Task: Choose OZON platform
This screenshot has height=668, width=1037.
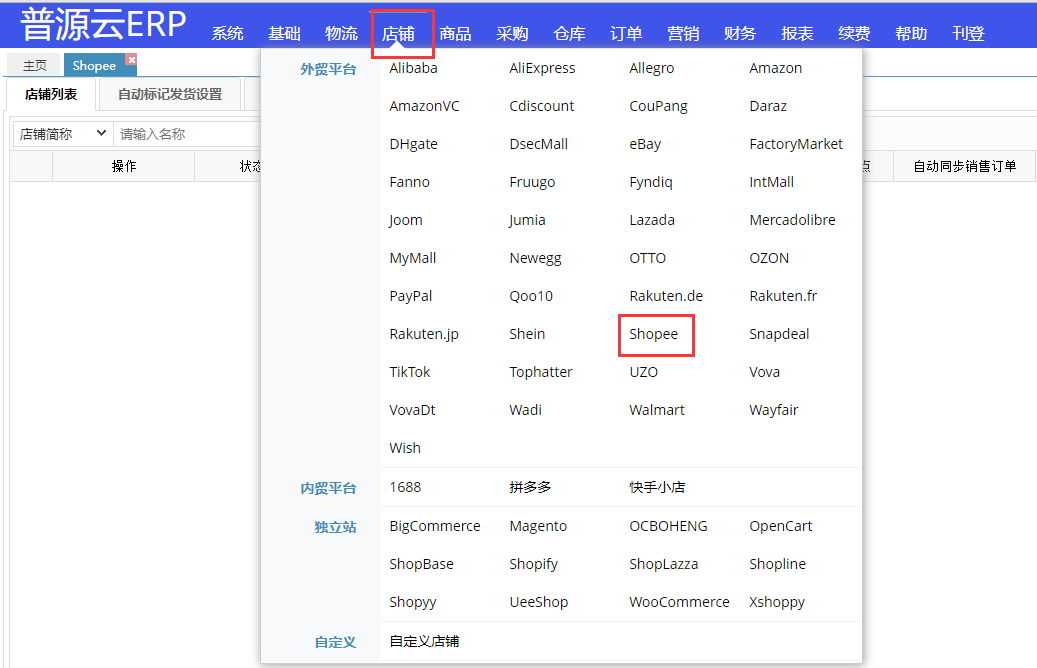Action: tap(768, 258)
